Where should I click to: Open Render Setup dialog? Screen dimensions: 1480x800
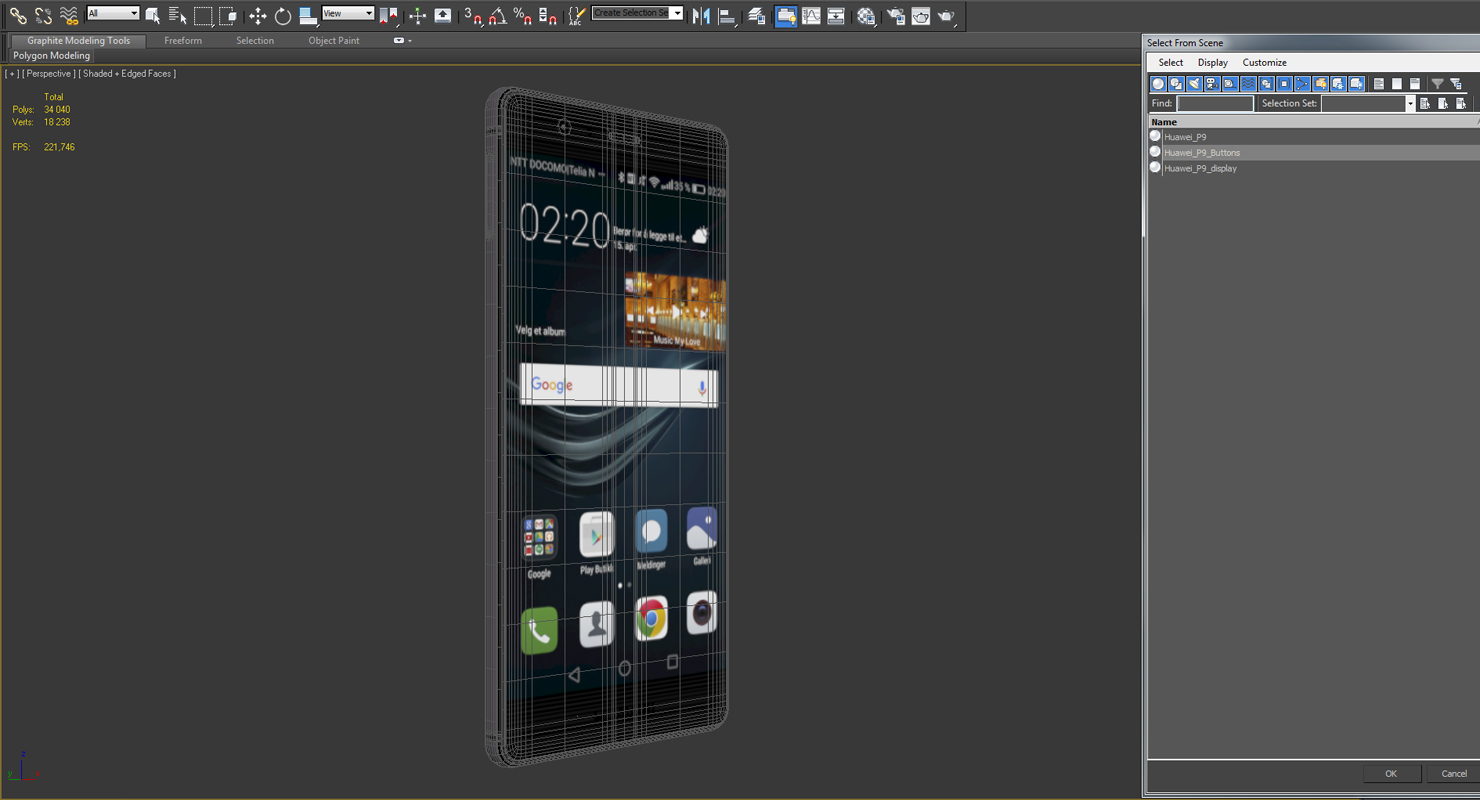pyautogui.click(x=896, y=15)
